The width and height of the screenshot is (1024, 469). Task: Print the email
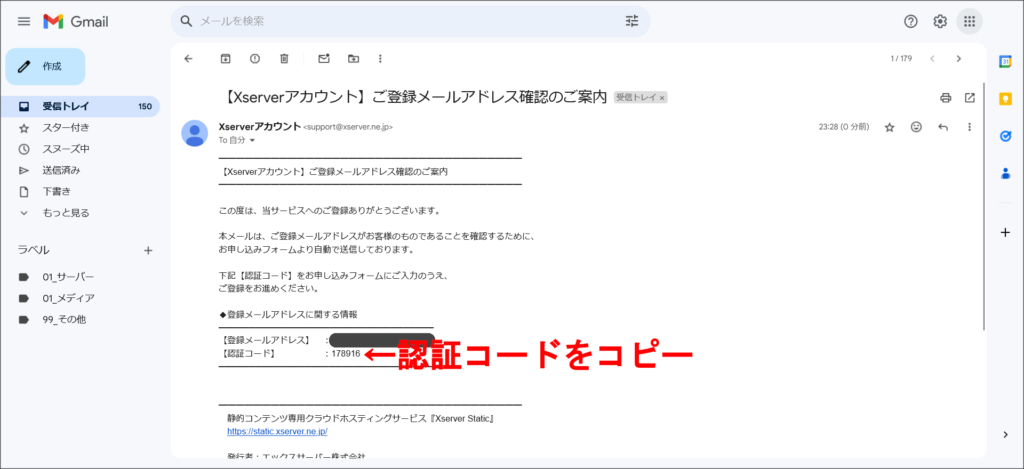click(945, 98)
